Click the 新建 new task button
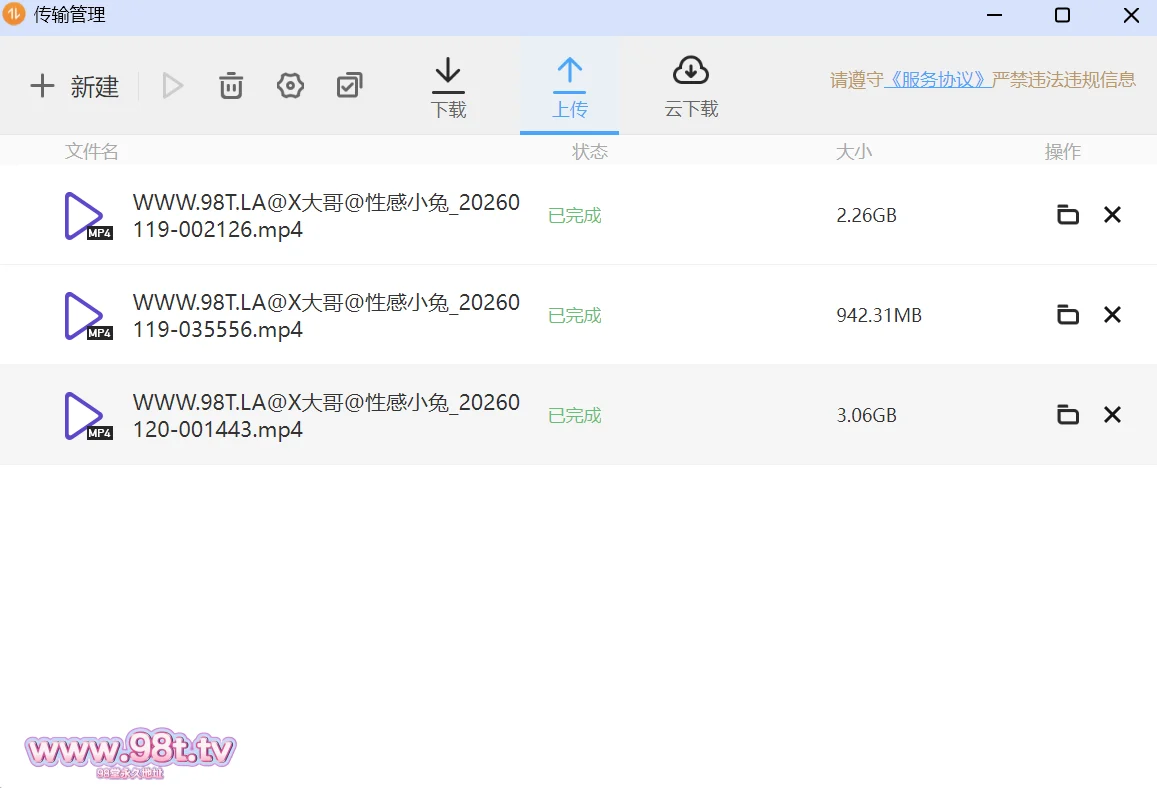This screenshot has width=1157, height=788. tap(75, 87)
